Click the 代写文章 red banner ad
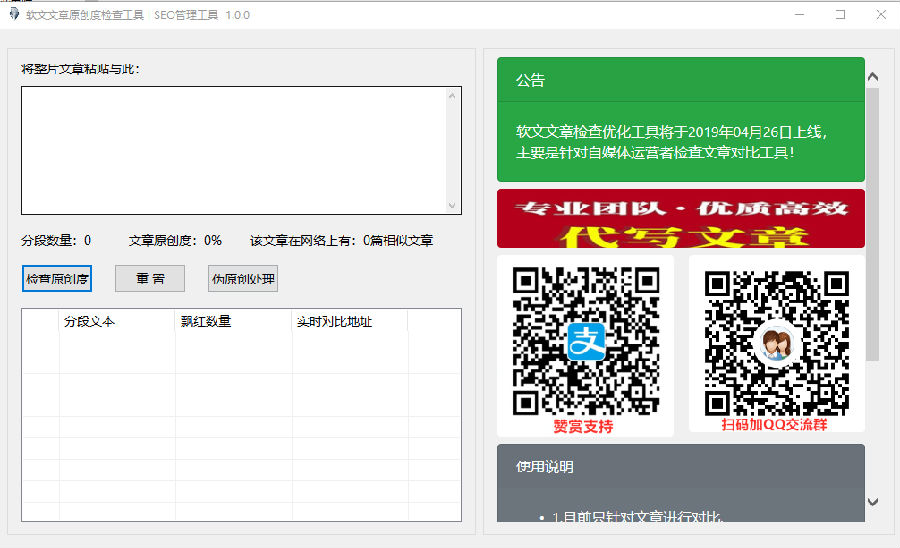The image size is (900, 548). point(681,219)
